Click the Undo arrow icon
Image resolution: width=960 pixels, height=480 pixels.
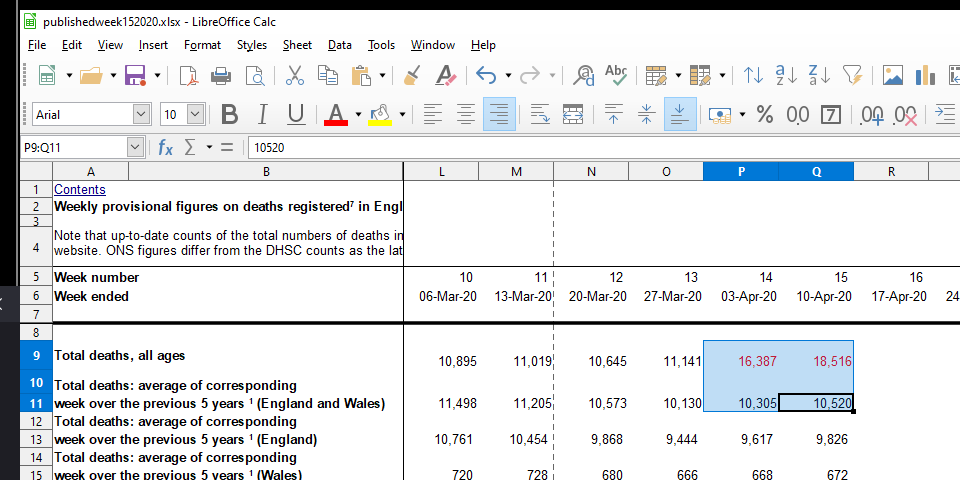486,75
